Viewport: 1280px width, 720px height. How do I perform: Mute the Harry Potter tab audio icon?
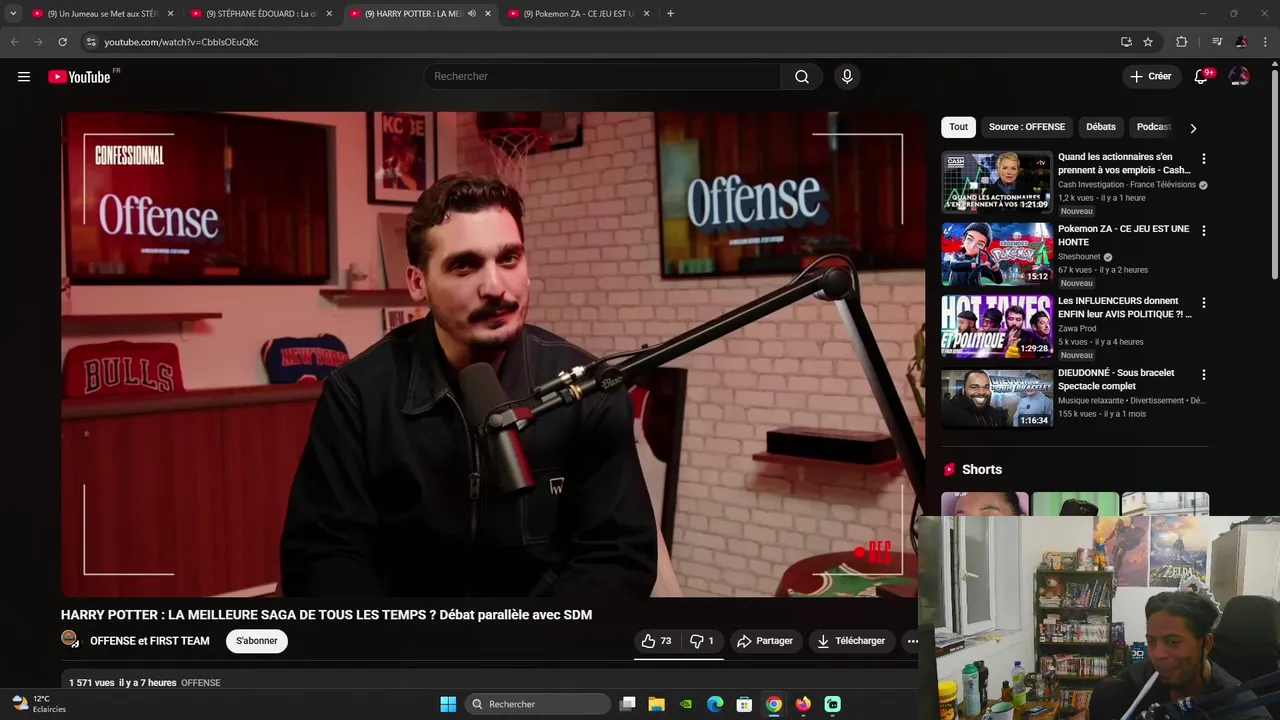[x=472, y=14]
